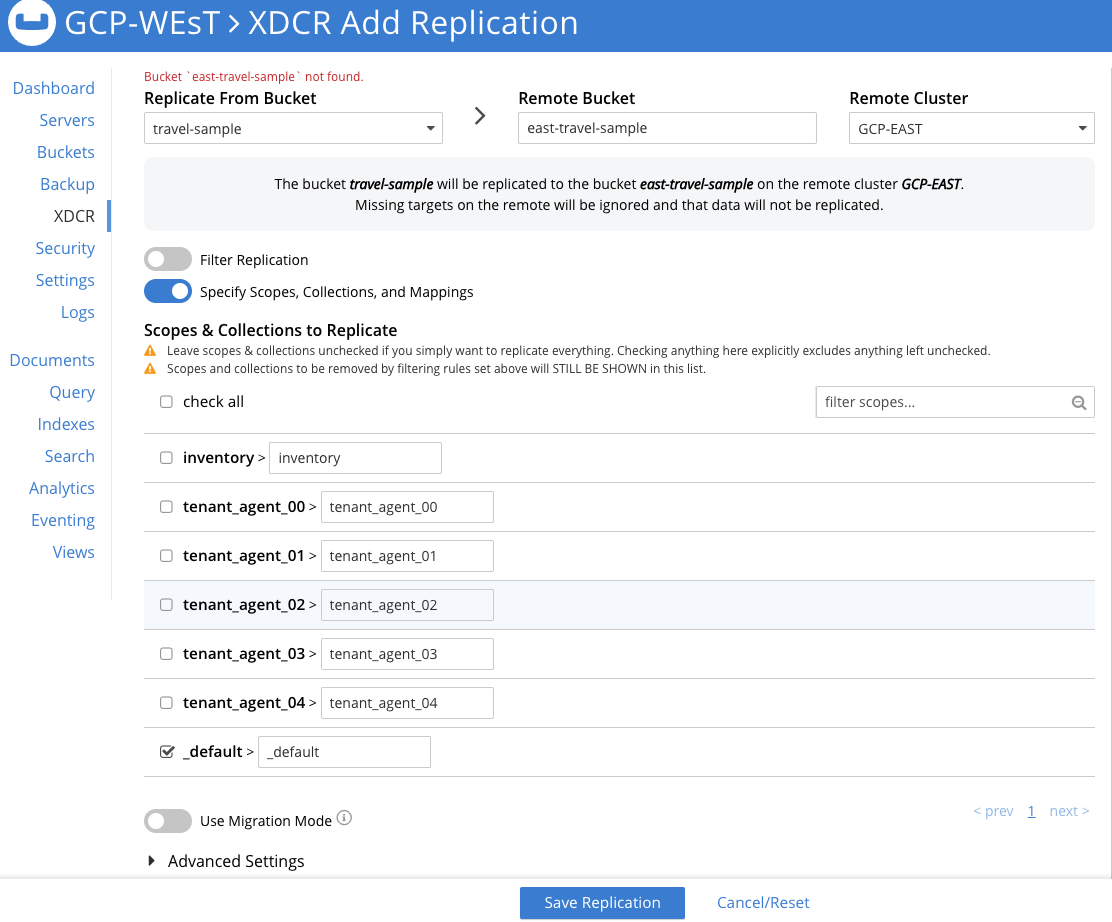Disable Specify Scopes, Collections, and Mappings switch
The image size is (1112, 922).
(x=168, y=291)
